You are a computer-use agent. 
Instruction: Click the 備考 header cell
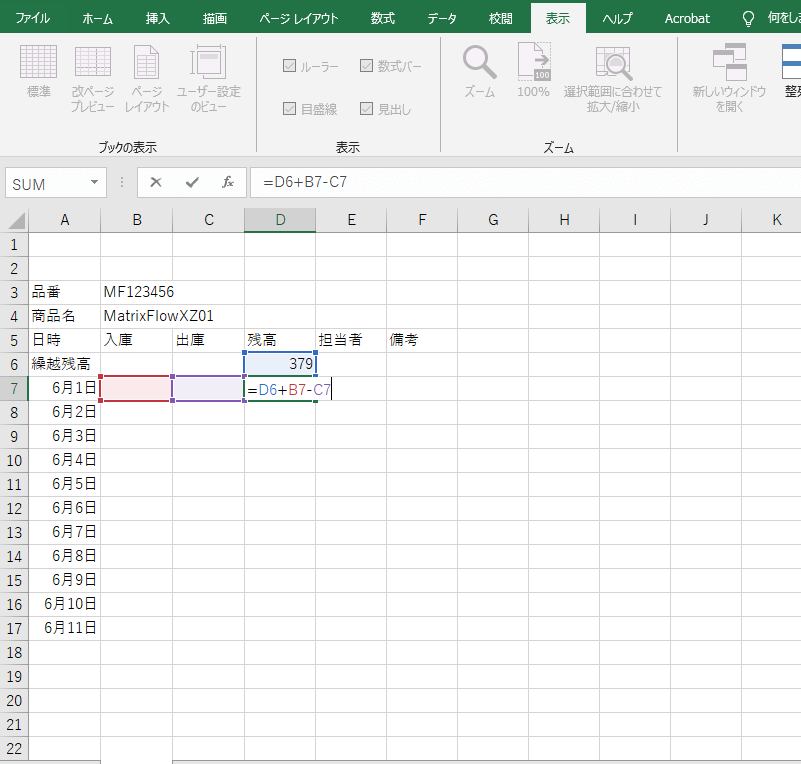(x=422, y=340)
